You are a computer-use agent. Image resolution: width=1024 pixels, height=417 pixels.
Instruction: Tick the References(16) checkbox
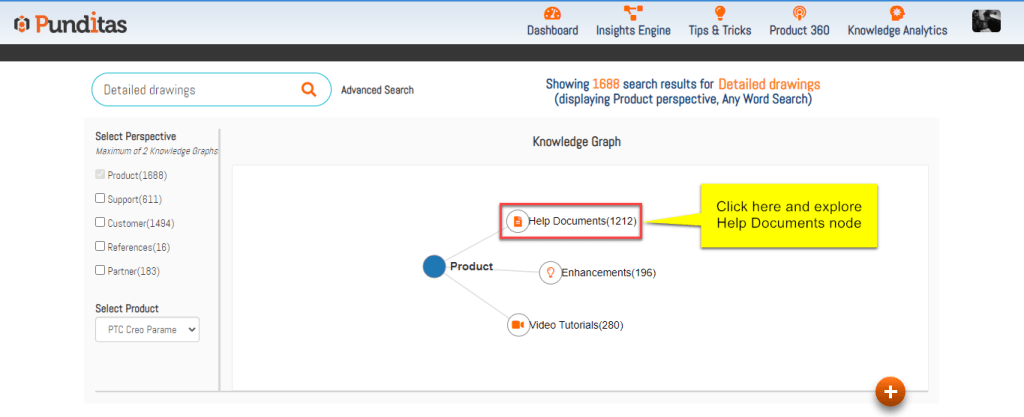100,246
